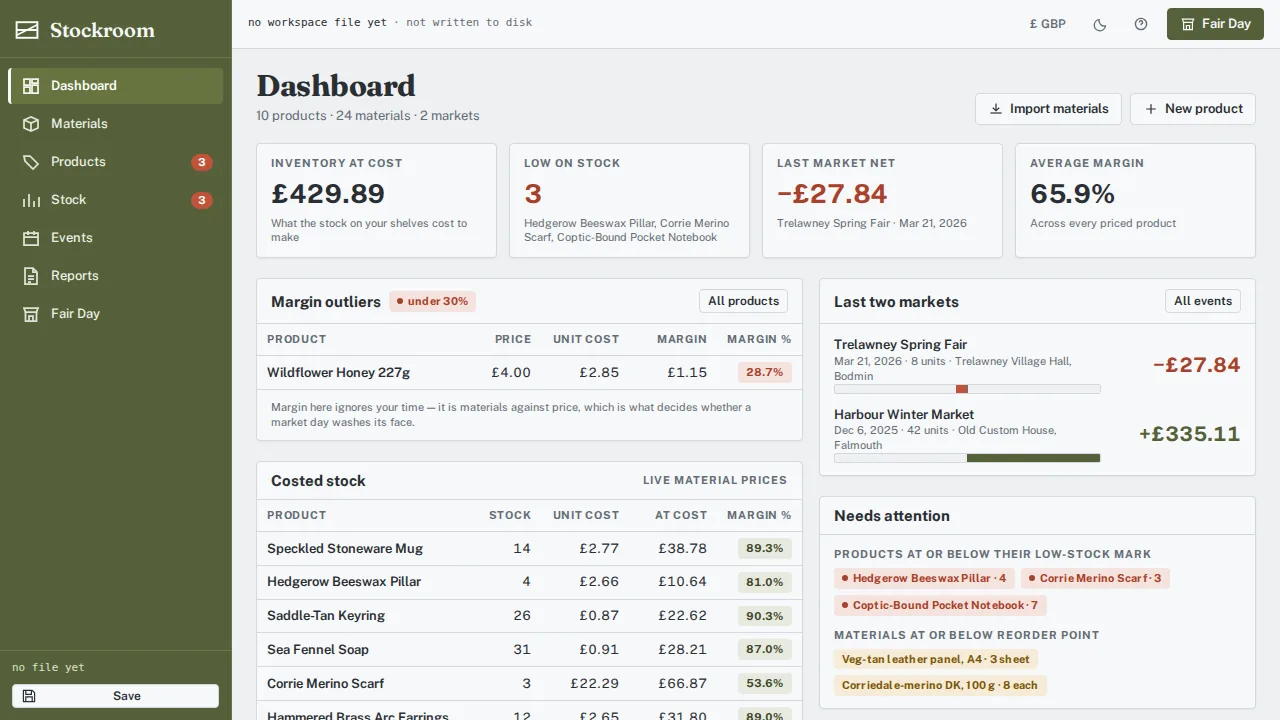Toggle dark mode moon icon

1100,24
